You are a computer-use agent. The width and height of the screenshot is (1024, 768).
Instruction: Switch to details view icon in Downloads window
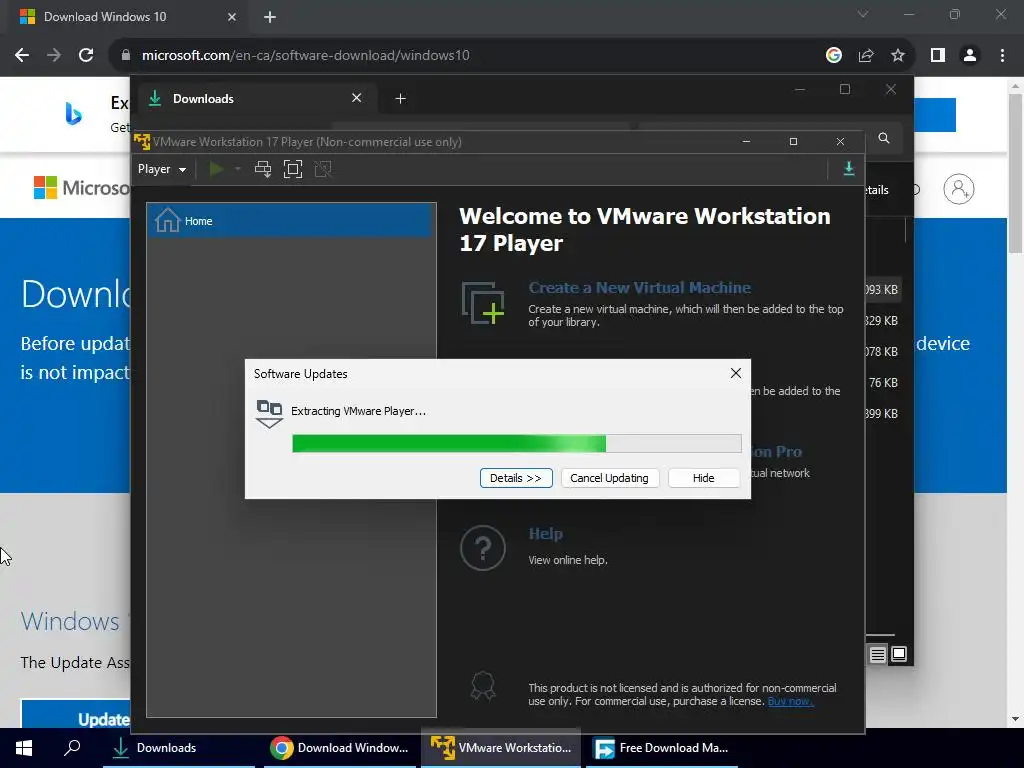pyautogui.click(x=878, y=654)
